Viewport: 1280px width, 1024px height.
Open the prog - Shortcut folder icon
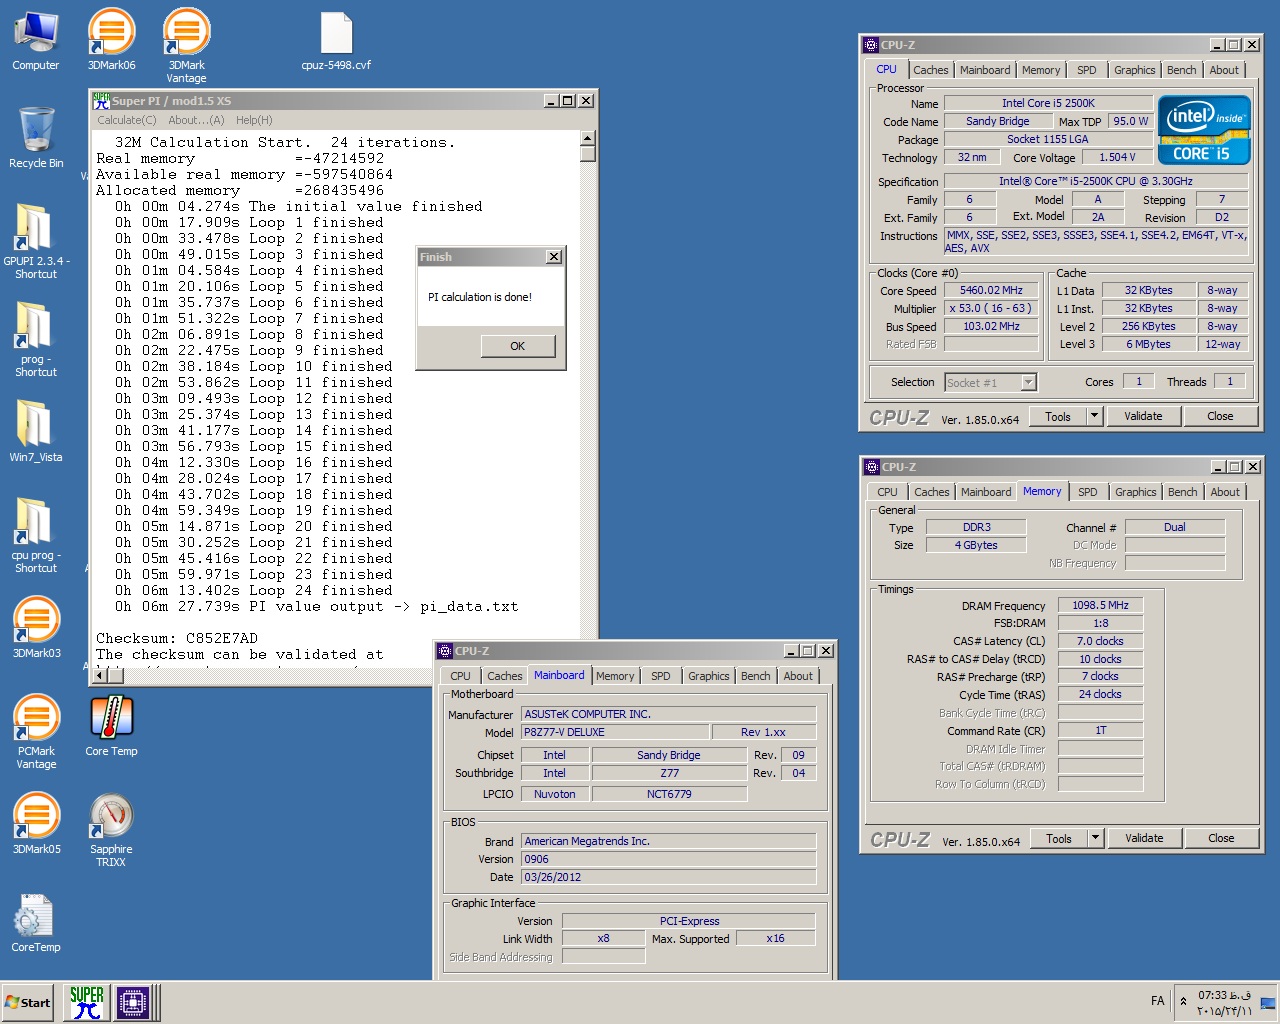(x=36, y=338)
